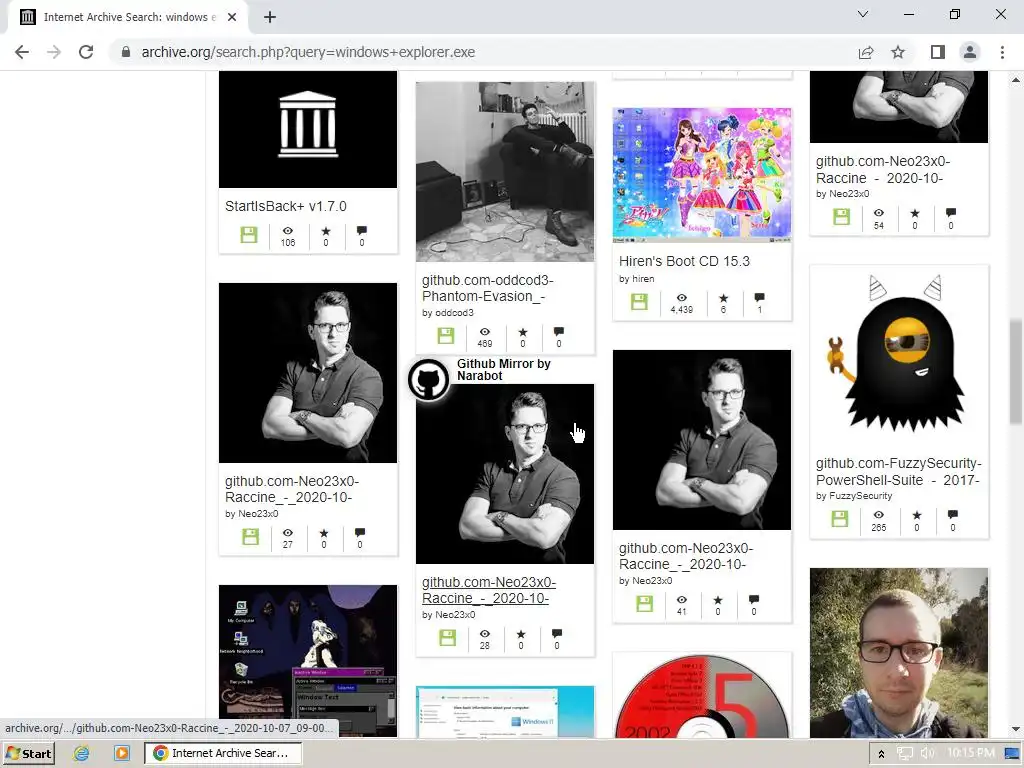Click the software icon under StartIsBack+
Screen dimensions: 1024x768
(249, 234)
